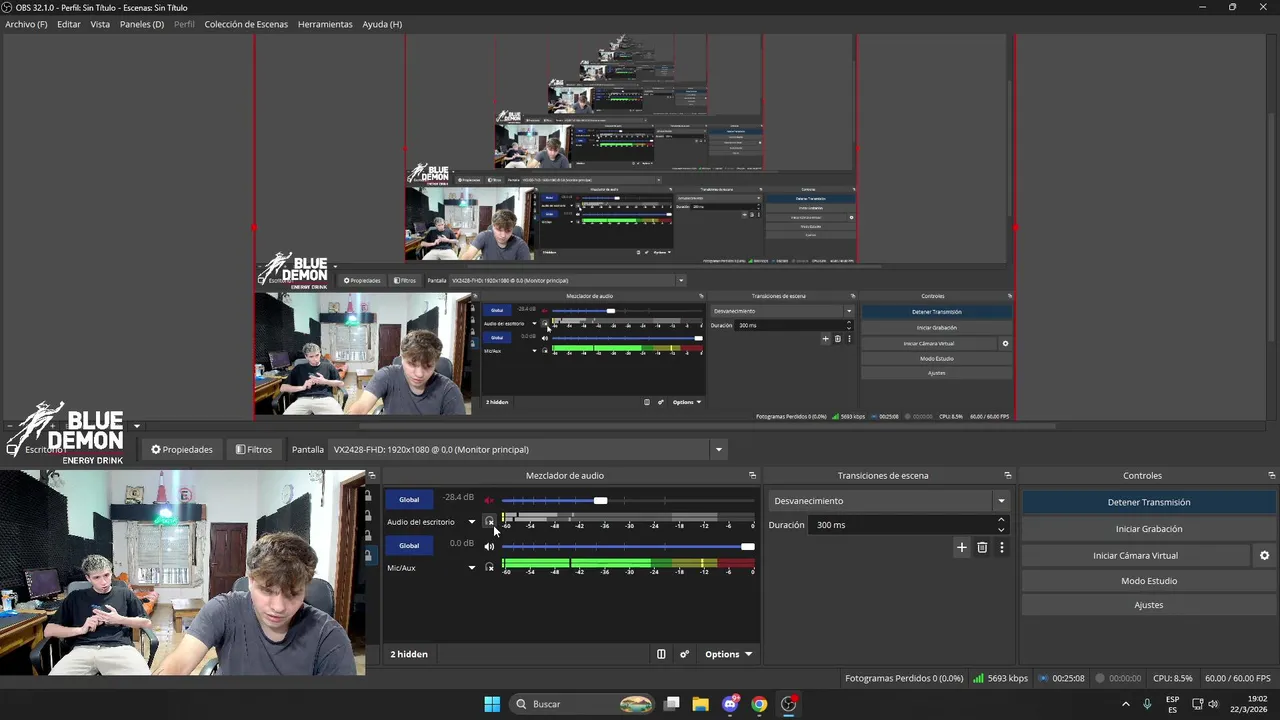The width and height of the screenshot is (1280, 720).
Task: Open the audio mixer Options dropdown
Action: pyautogui.click(x=728, y=654)
